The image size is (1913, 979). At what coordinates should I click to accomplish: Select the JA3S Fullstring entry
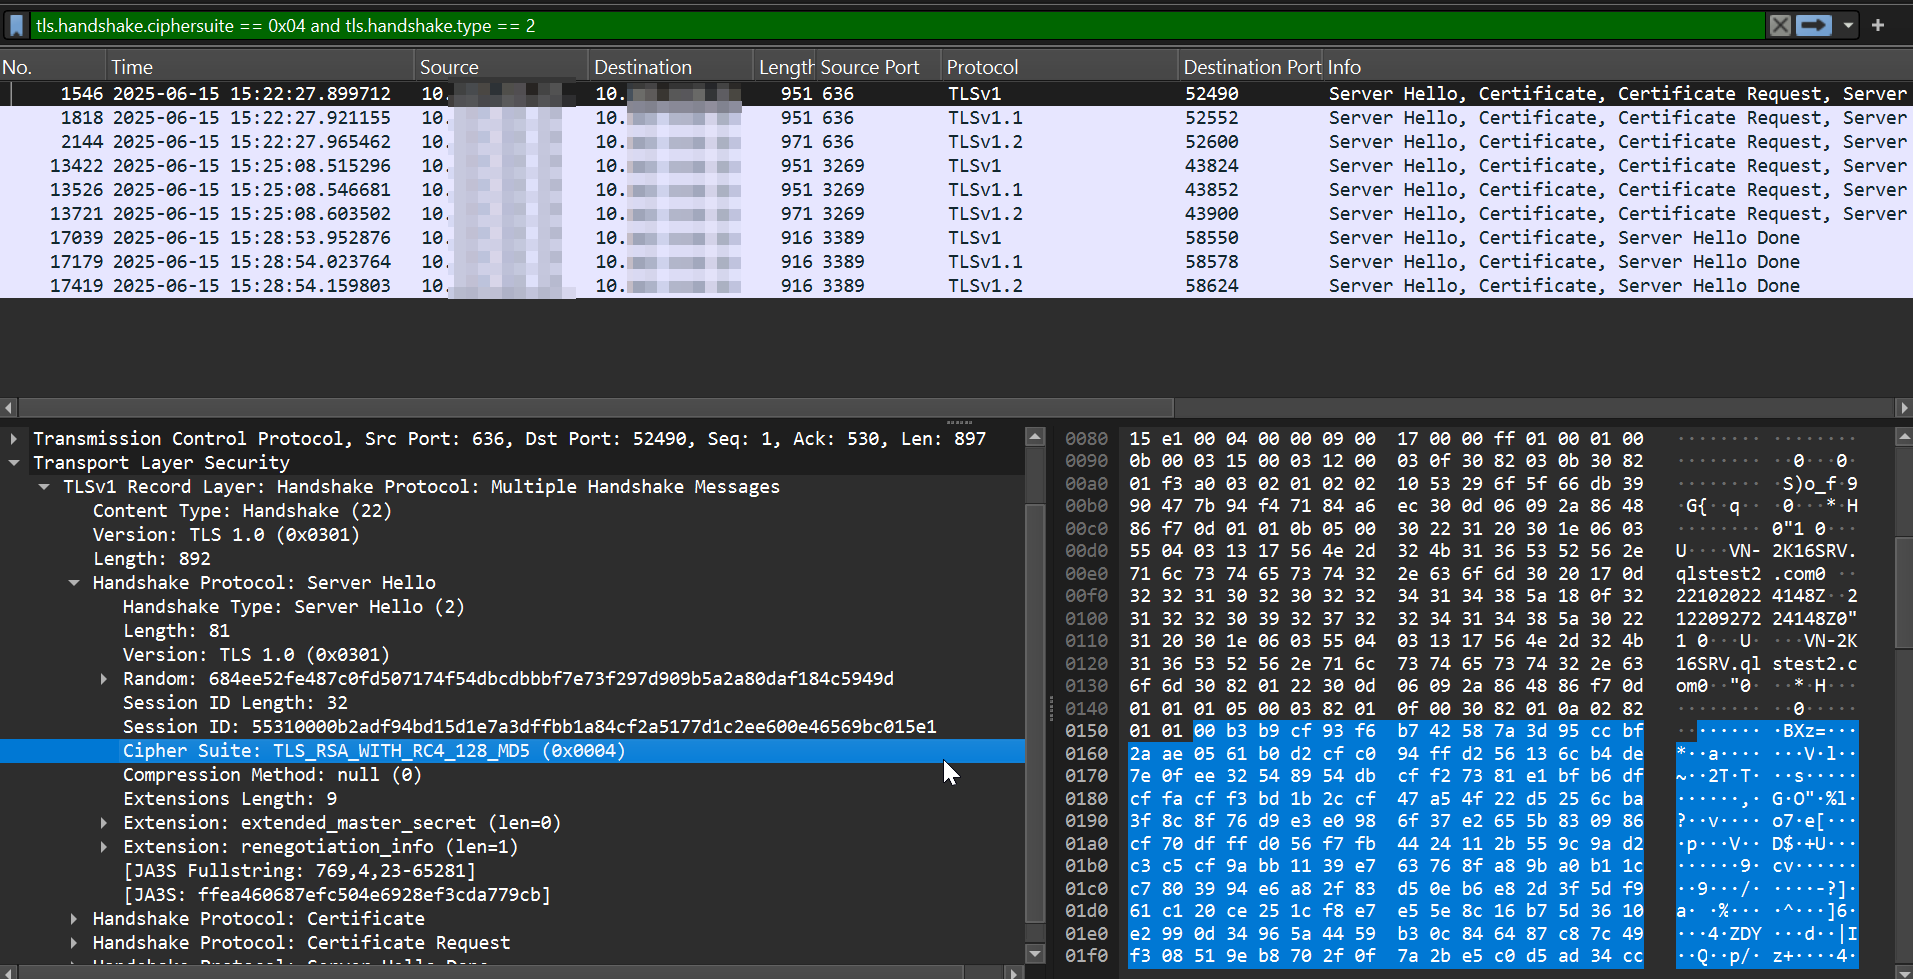tap(300, 870)
